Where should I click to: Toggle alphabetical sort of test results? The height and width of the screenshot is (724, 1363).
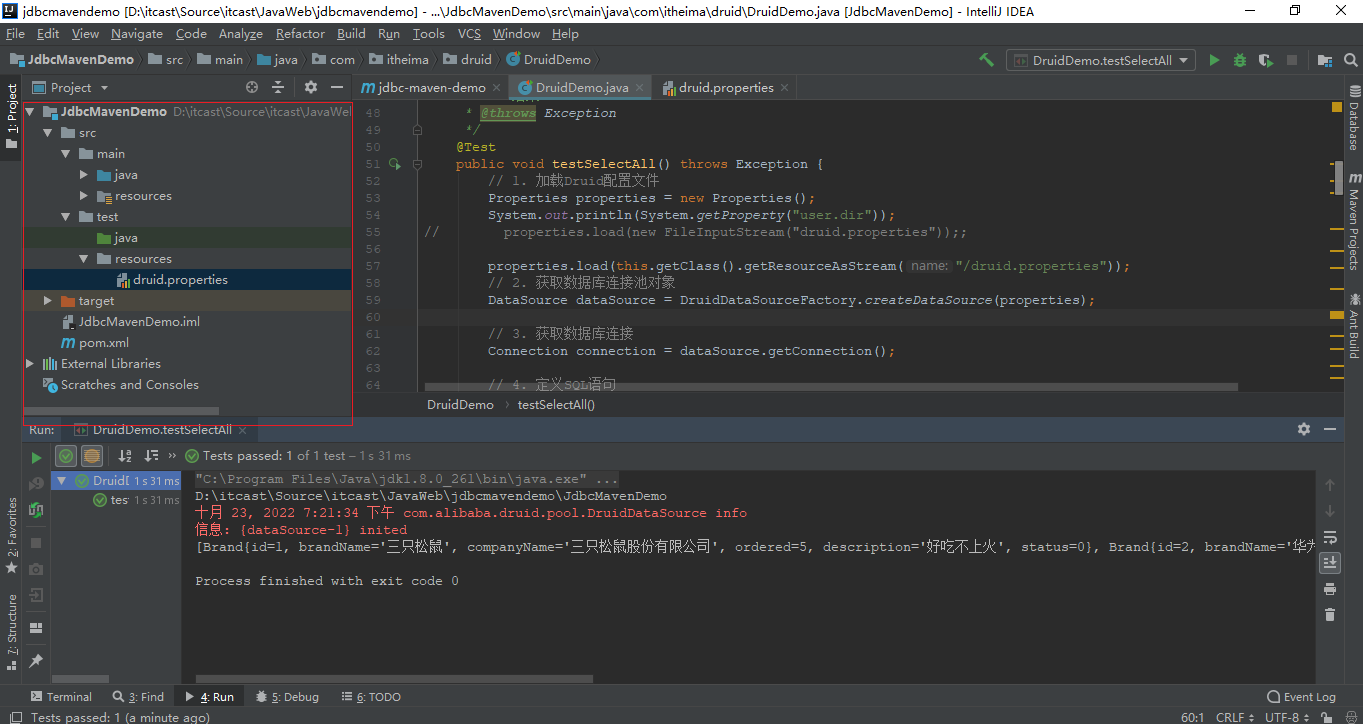point(126,456)
